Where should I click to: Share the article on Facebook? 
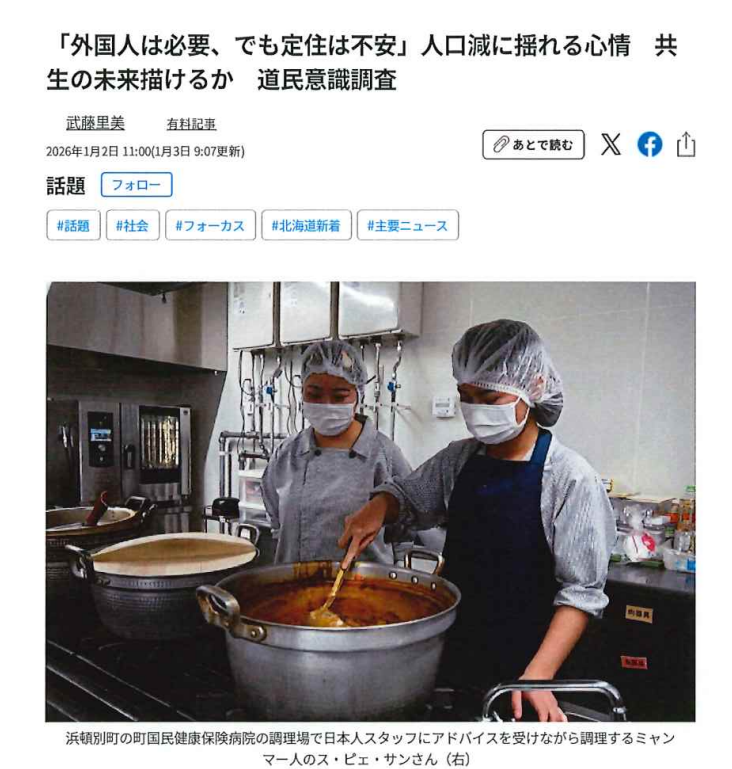coord(649,145)
